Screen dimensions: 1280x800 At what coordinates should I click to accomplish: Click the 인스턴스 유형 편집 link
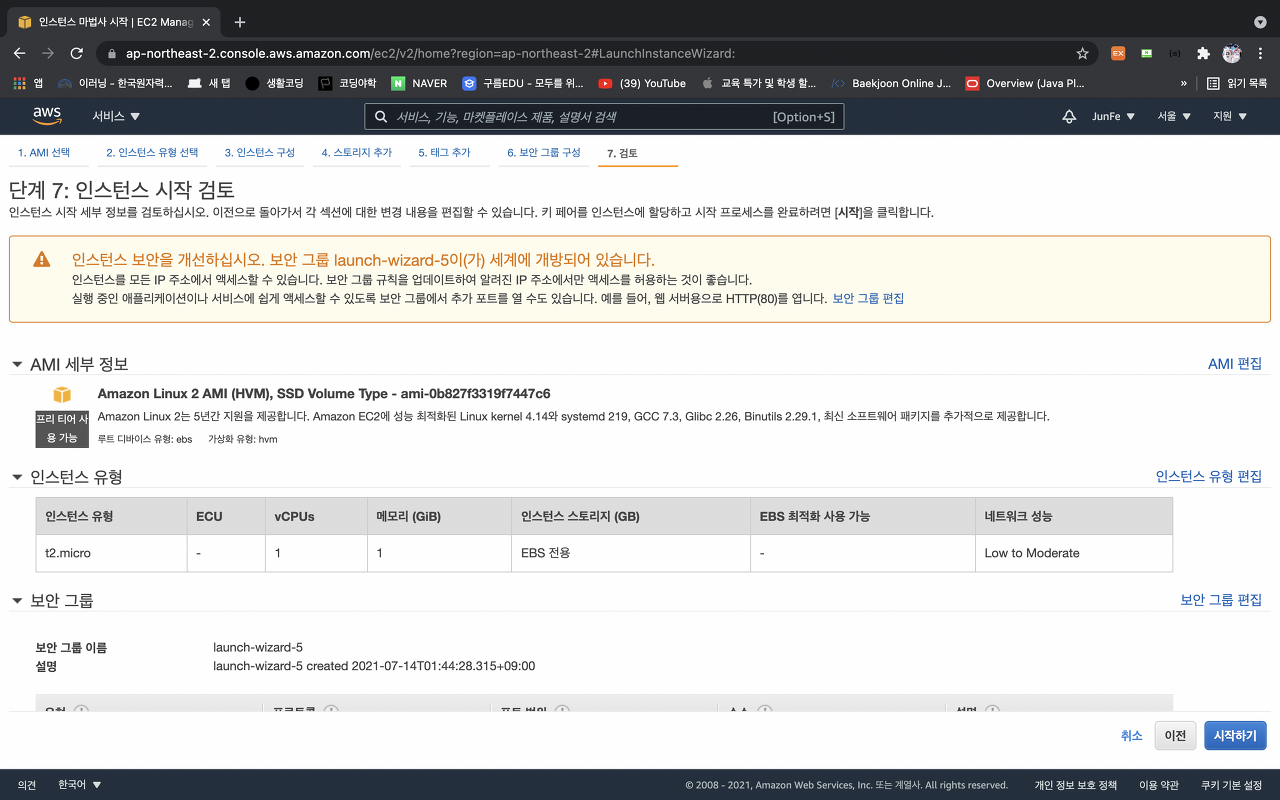(1209, 477)
